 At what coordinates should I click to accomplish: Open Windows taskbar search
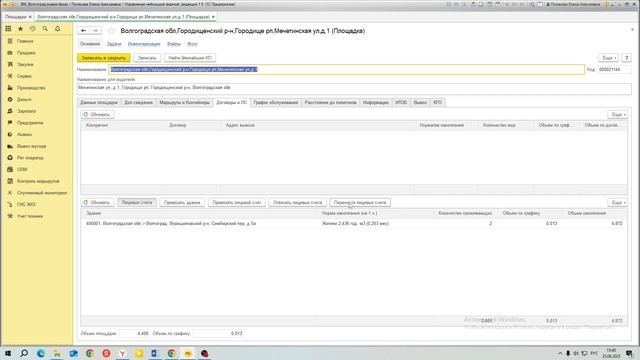click(x=24, y=353)
